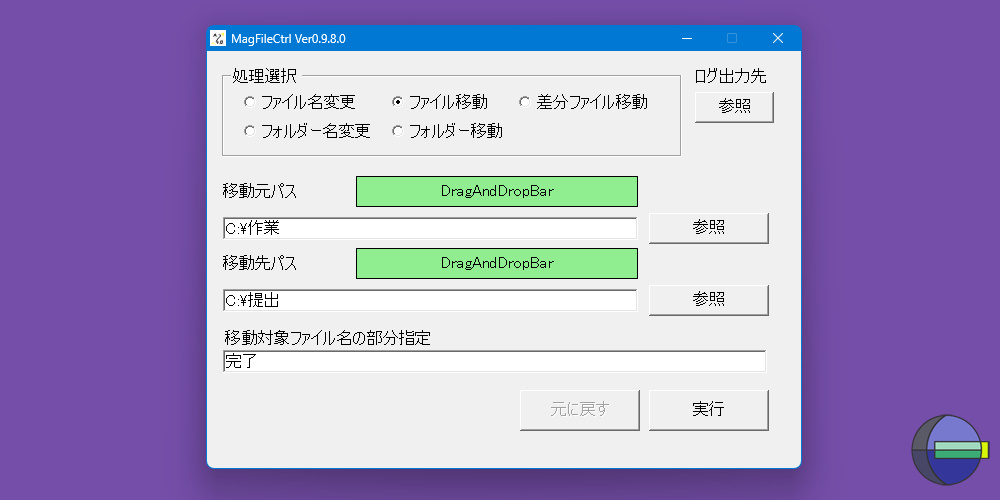1000x500 pixels.
Task: Click the 移動対象ファイル名の部分指定 label
Action: coord(327,338)
